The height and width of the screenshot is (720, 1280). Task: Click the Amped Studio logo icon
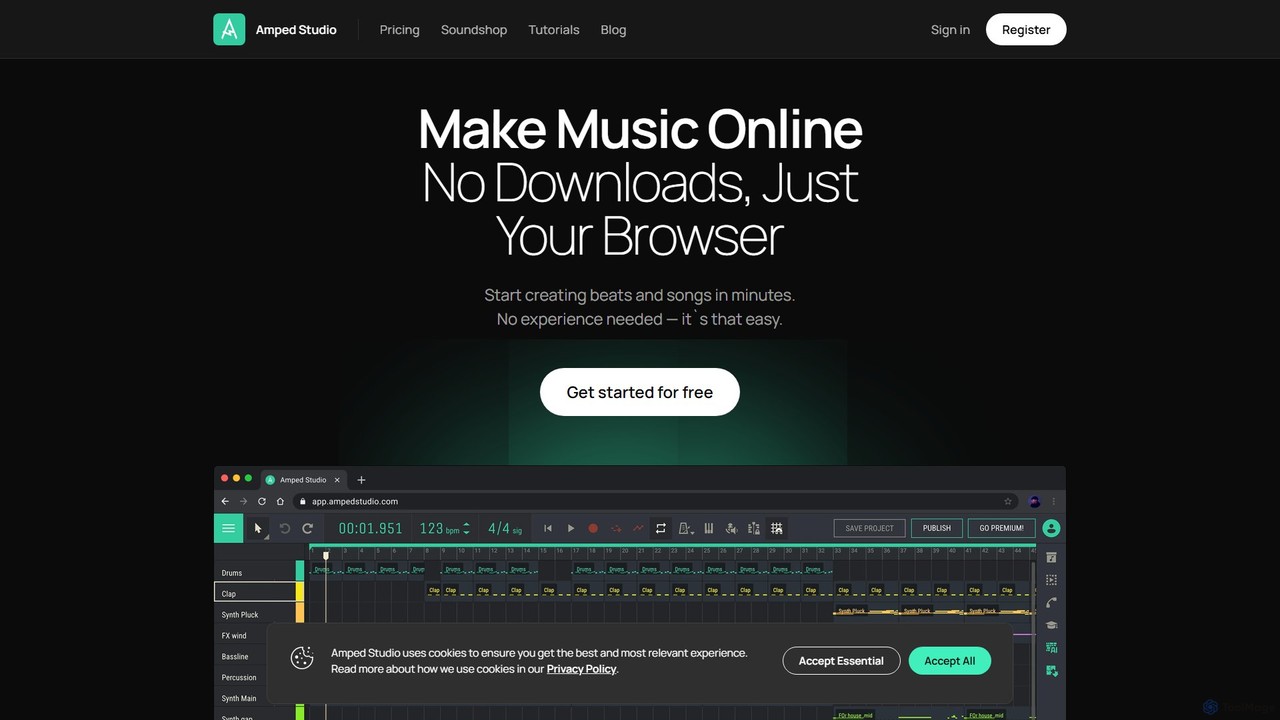coord(229,29)
